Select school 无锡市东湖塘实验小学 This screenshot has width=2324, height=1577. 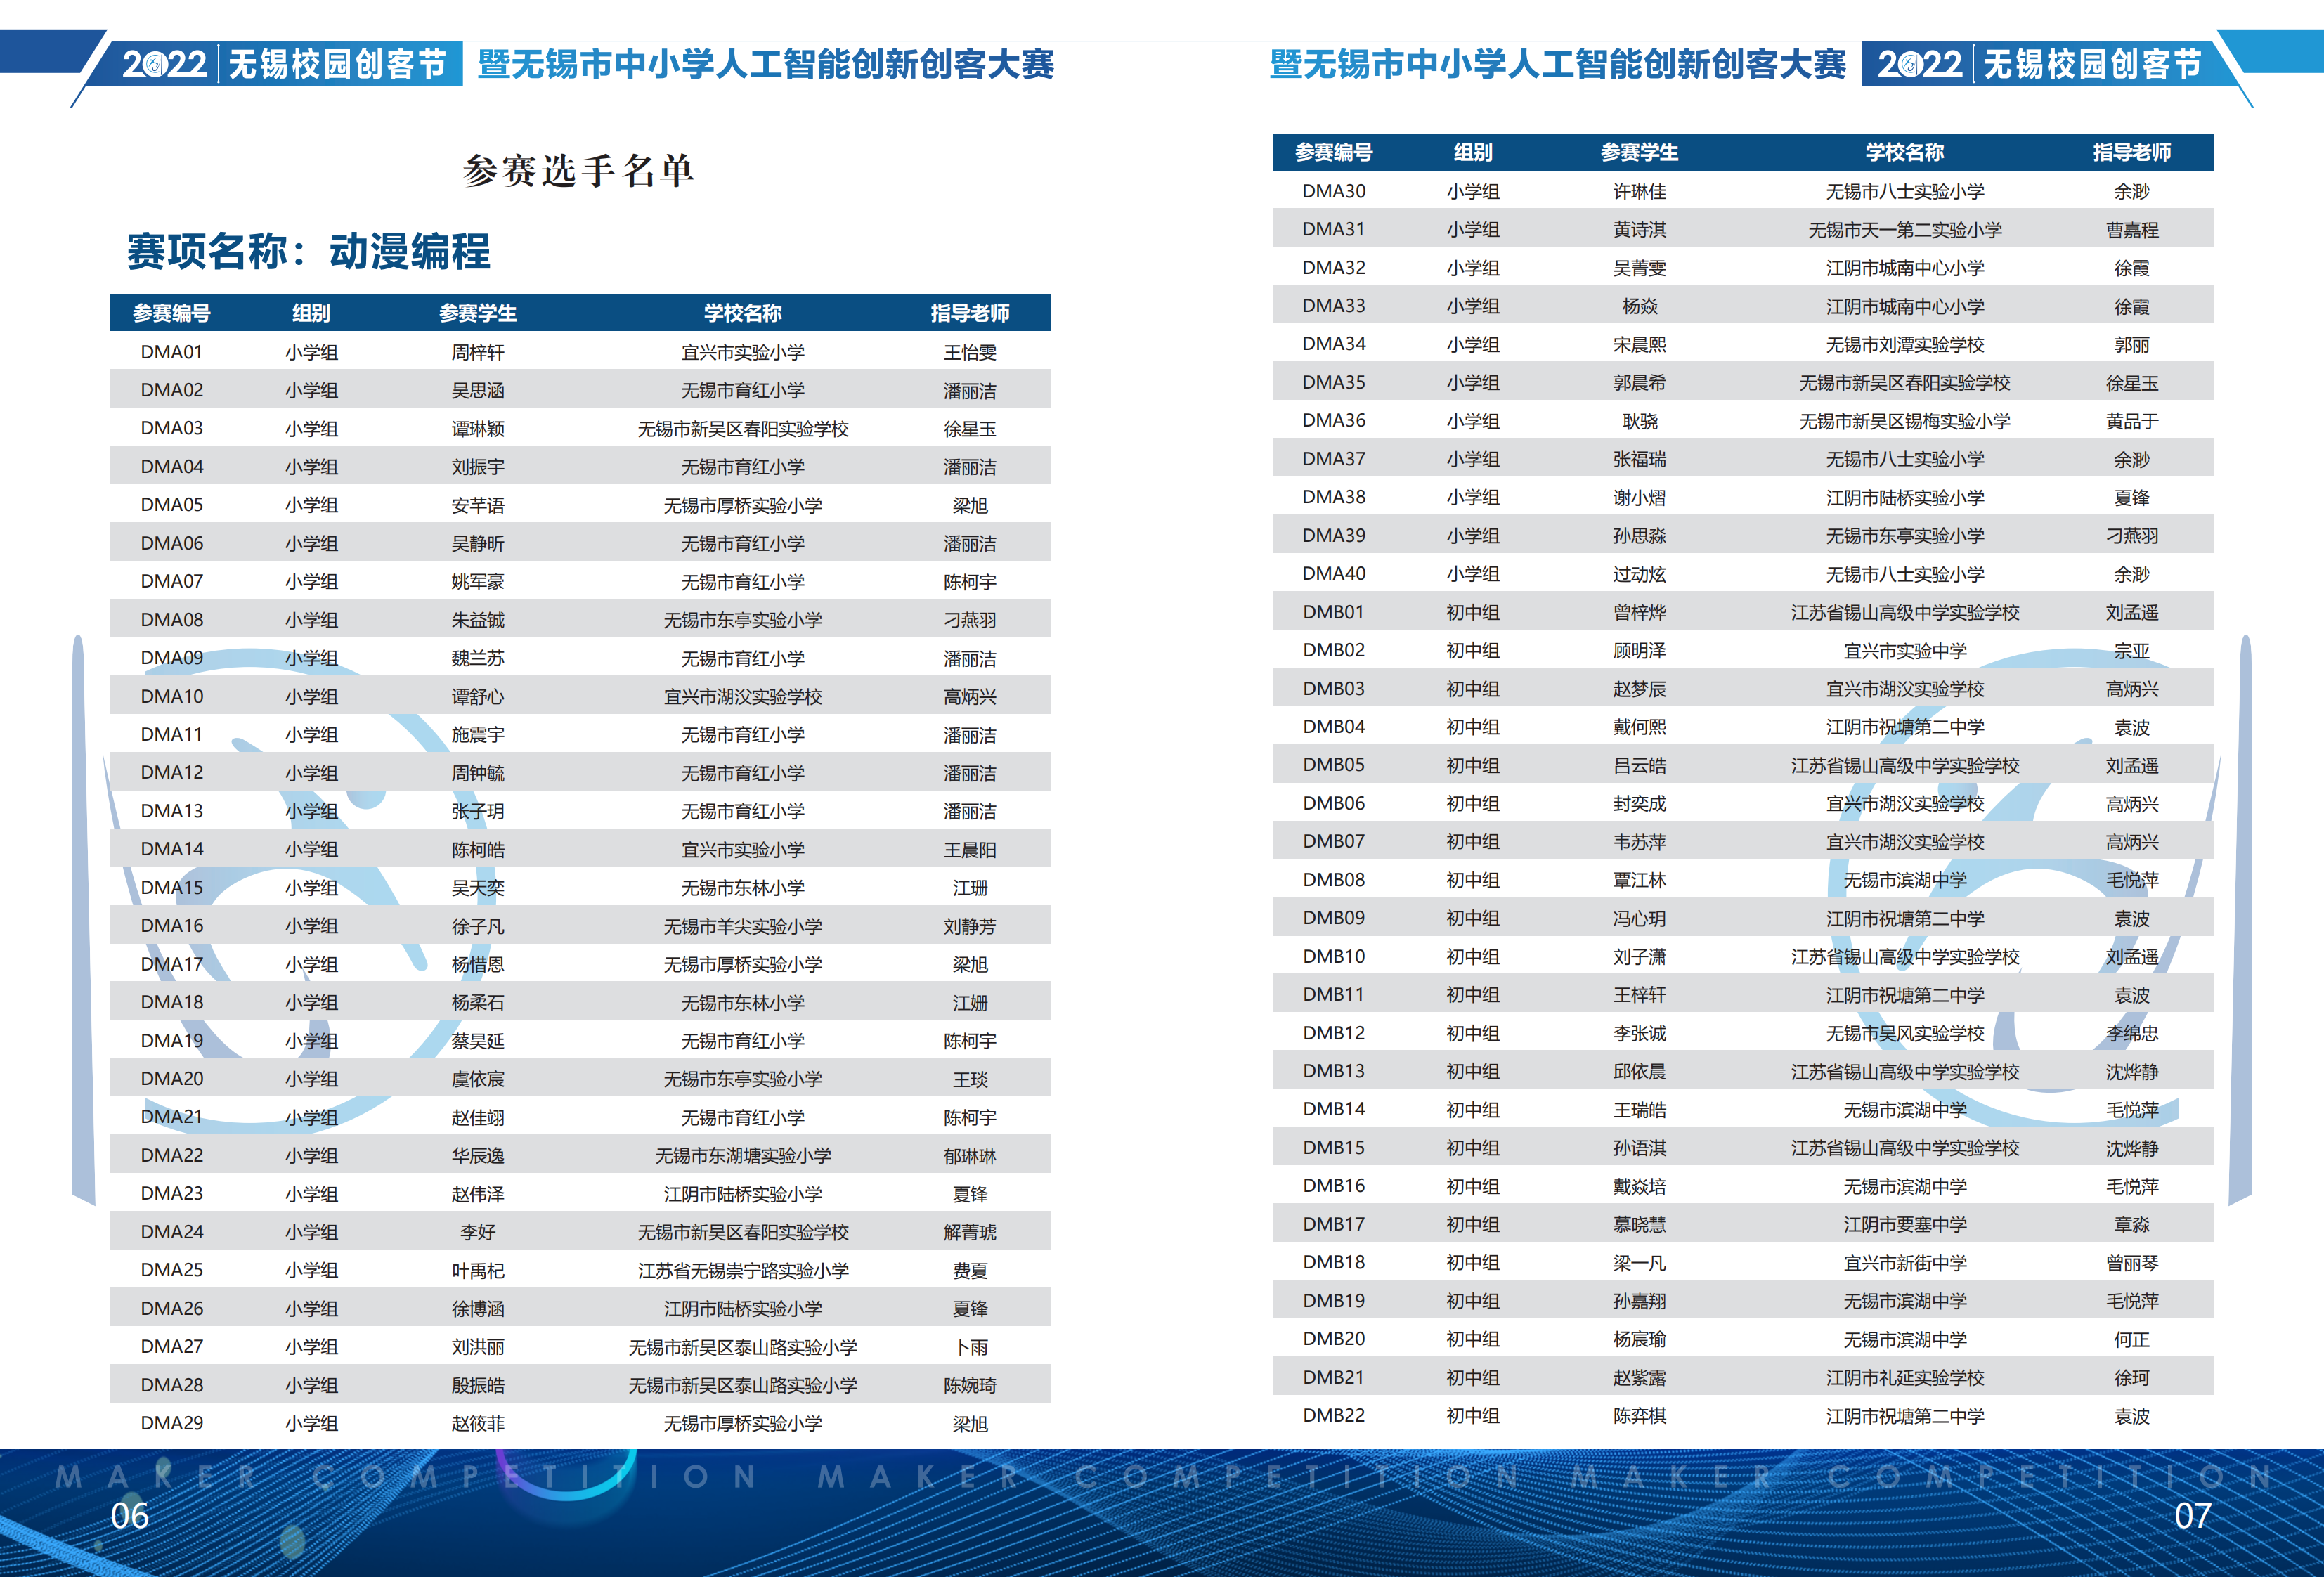click(x=743, y=1155)
